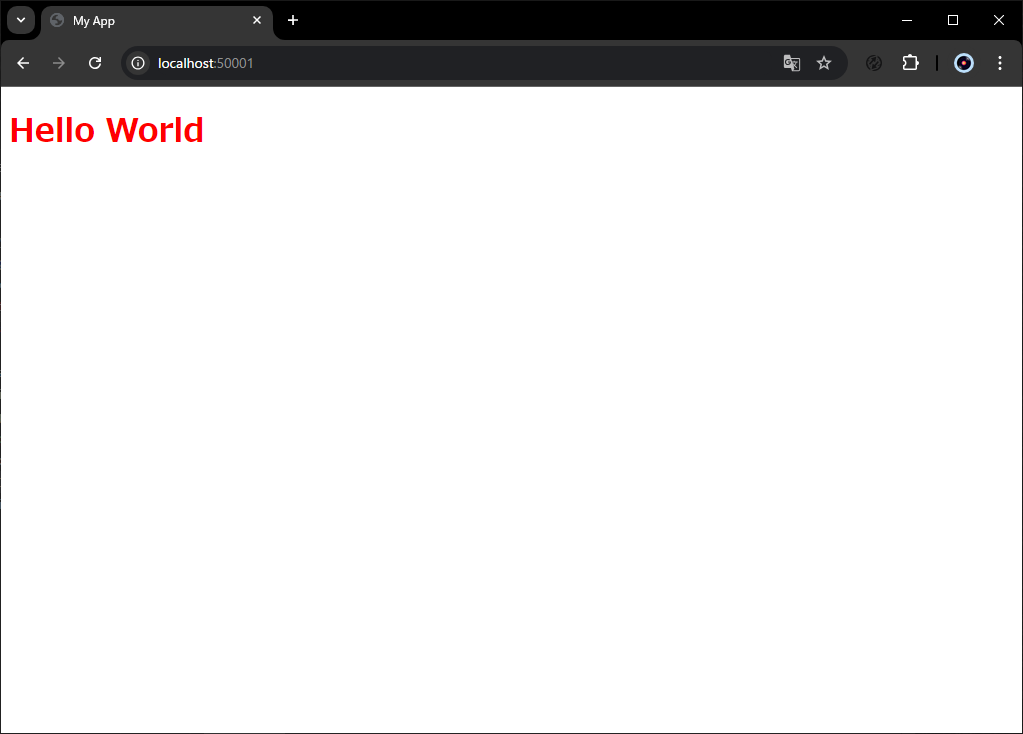Expand the tab search dropdown
Viewport: 1023px width, 734px height.
(x=21, y=20)
